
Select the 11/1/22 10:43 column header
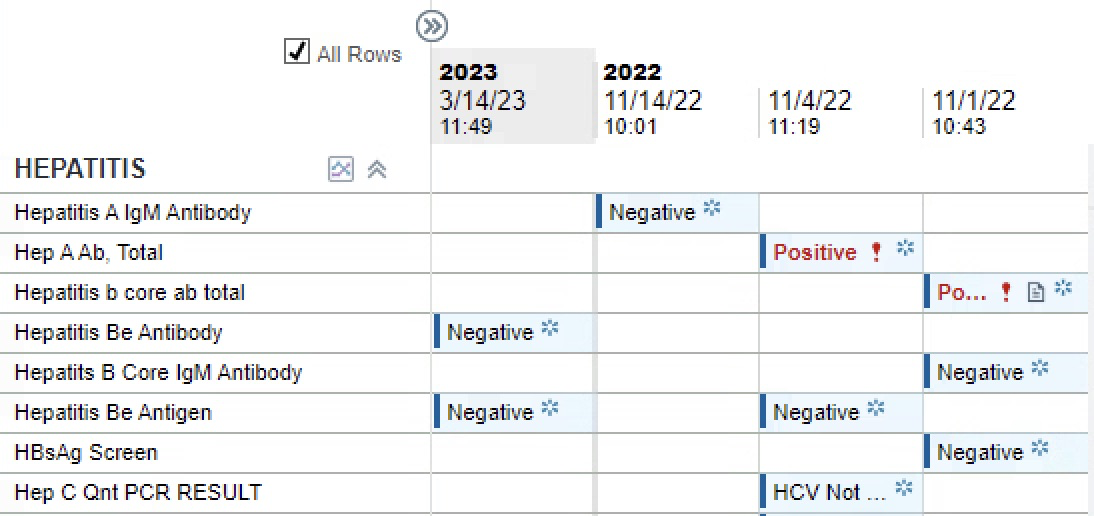click(x=1006, y=112)
